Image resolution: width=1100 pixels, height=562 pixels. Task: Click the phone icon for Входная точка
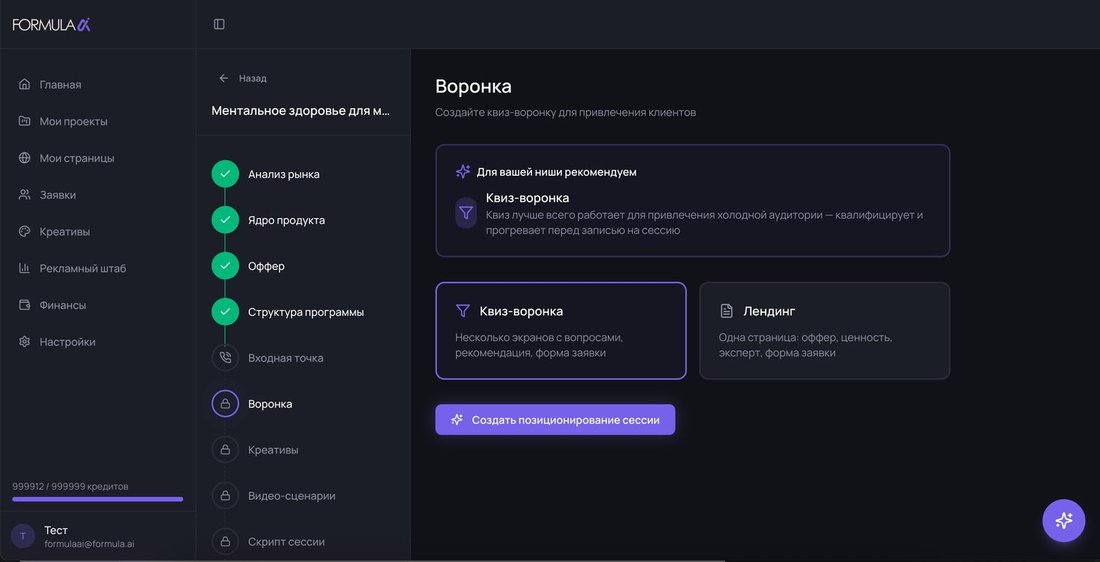click(225, 358)
